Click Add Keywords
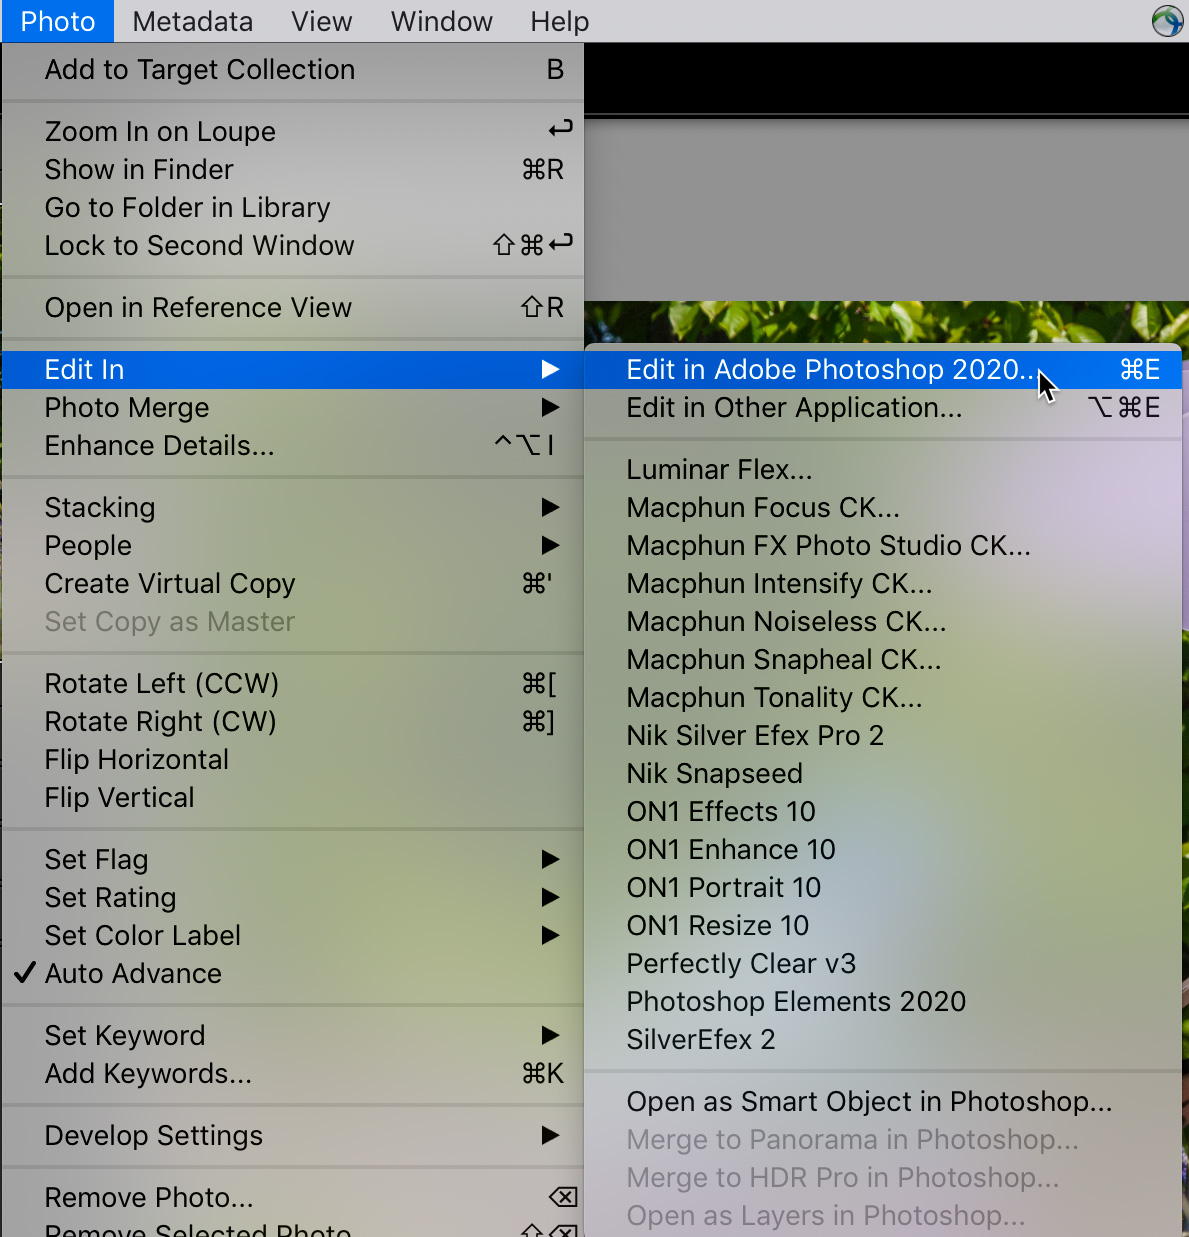1189x1237 pixels. click(148, 1073)
